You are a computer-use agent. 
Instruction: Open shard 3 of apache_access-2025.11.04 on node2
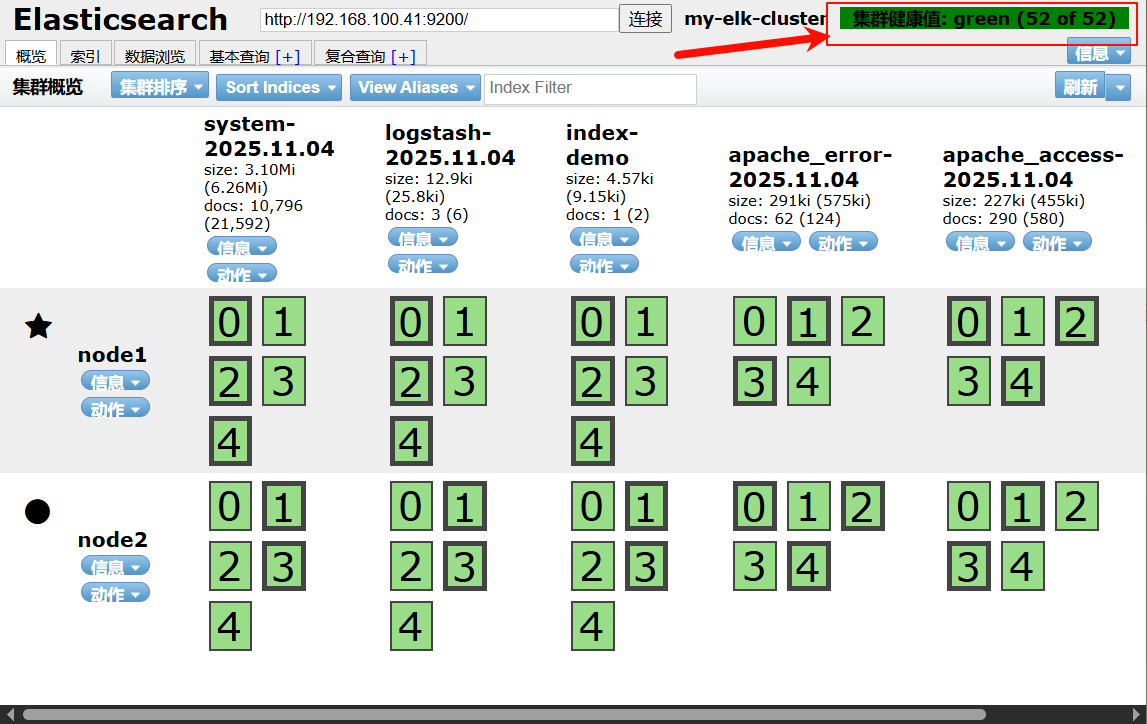pos(969,566)
